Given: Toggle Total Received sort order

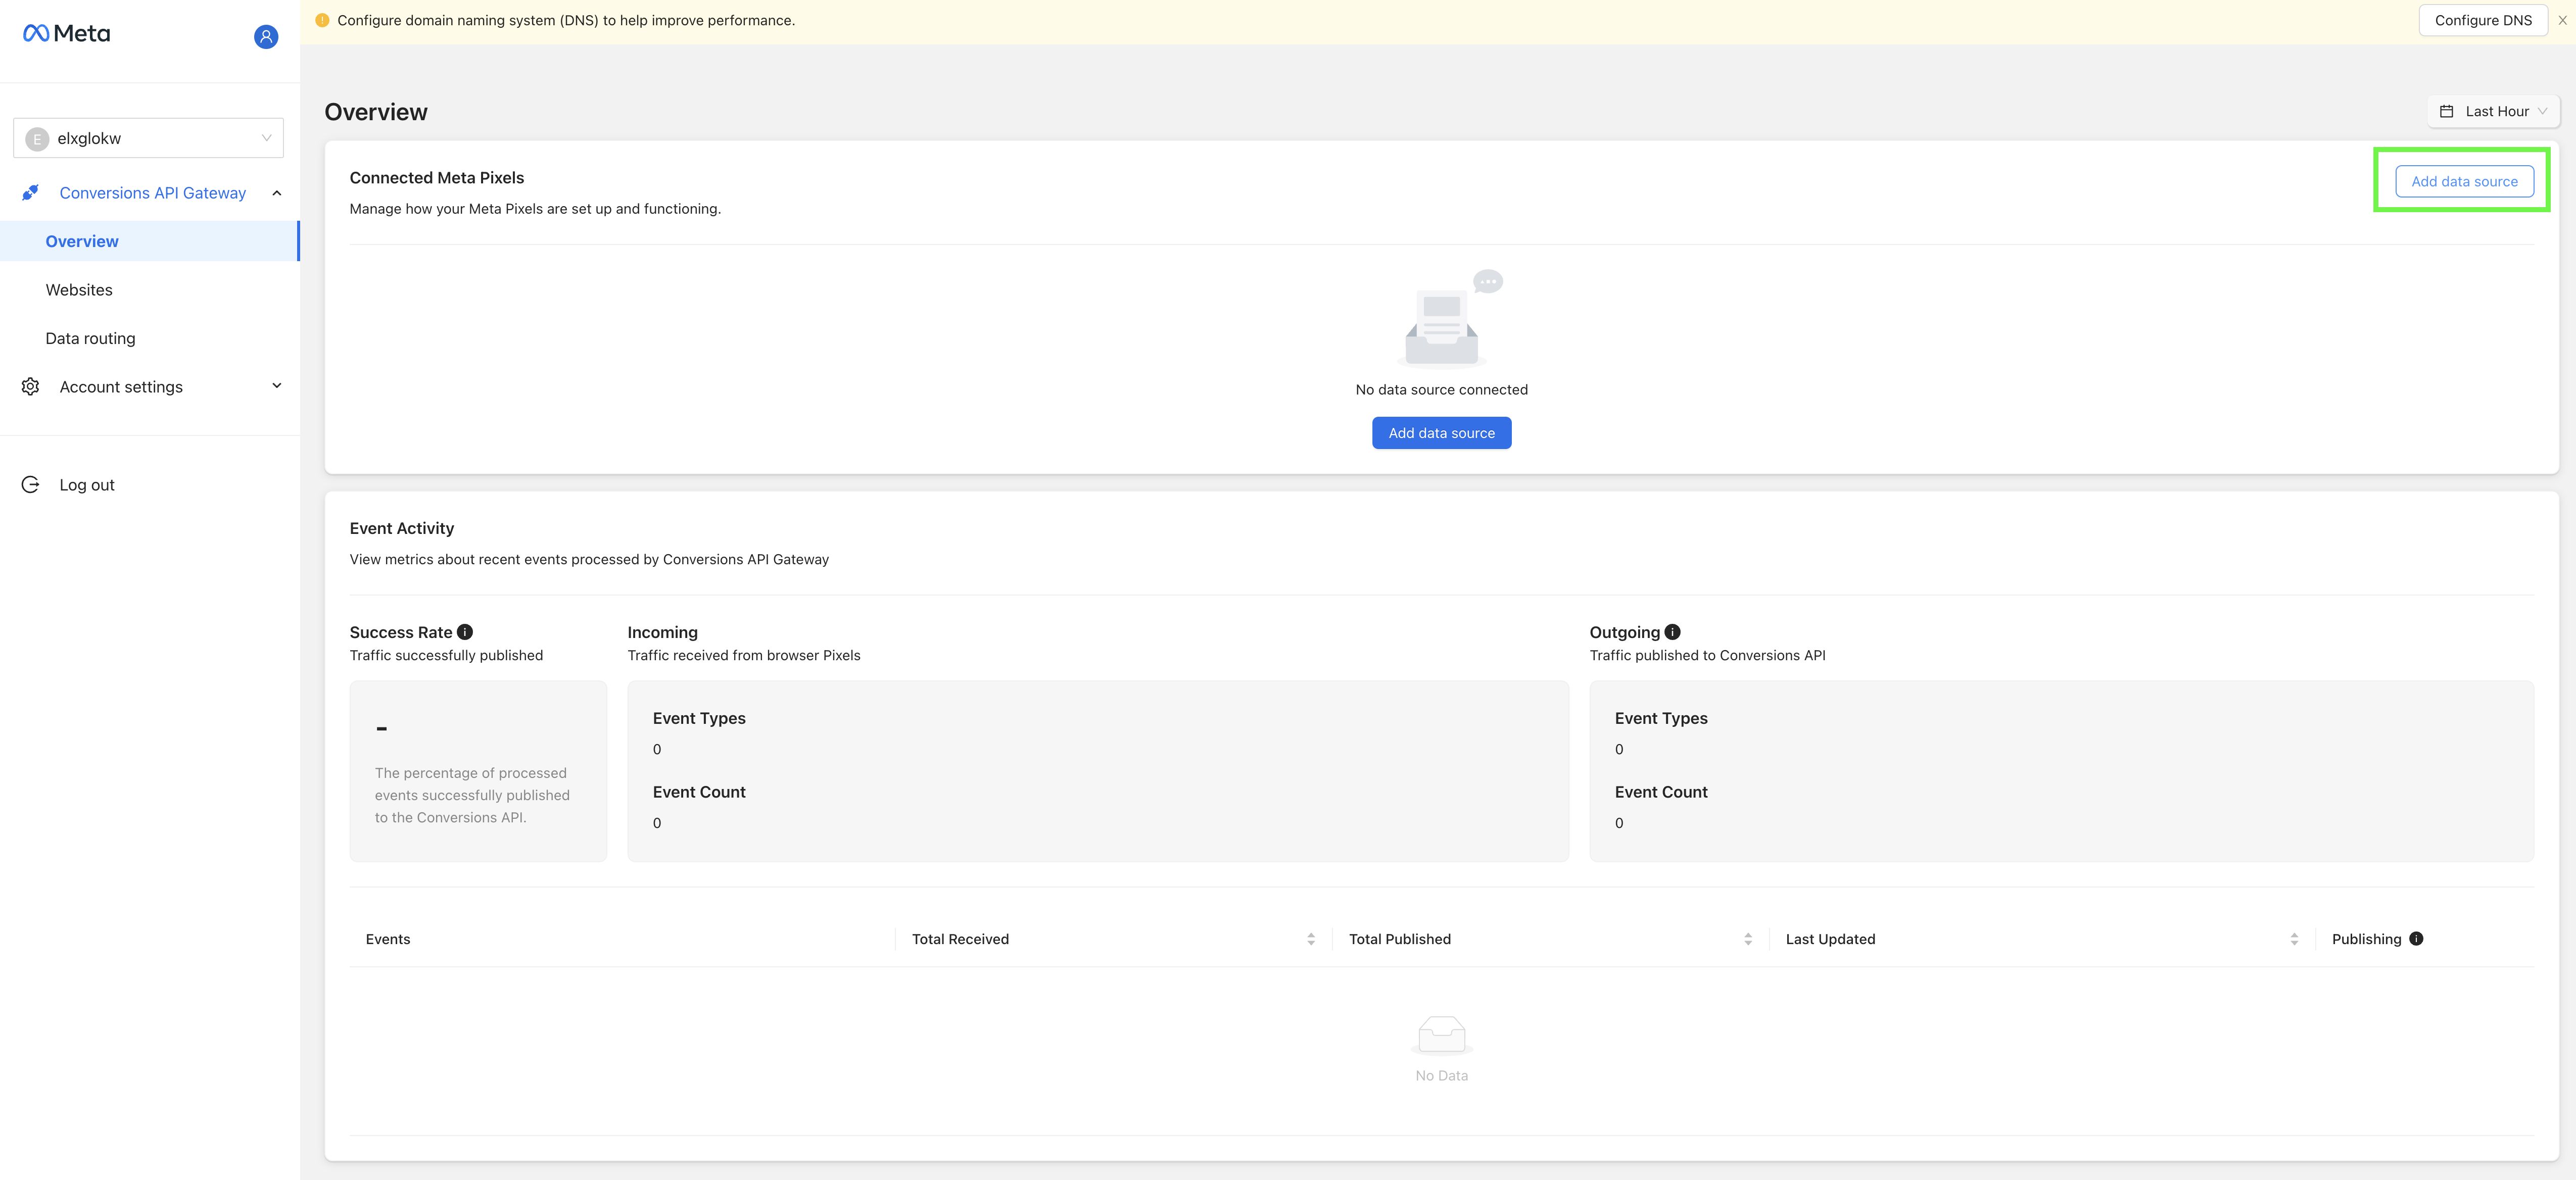Looking at the screenshot, I should click(x=1309, y=939).
